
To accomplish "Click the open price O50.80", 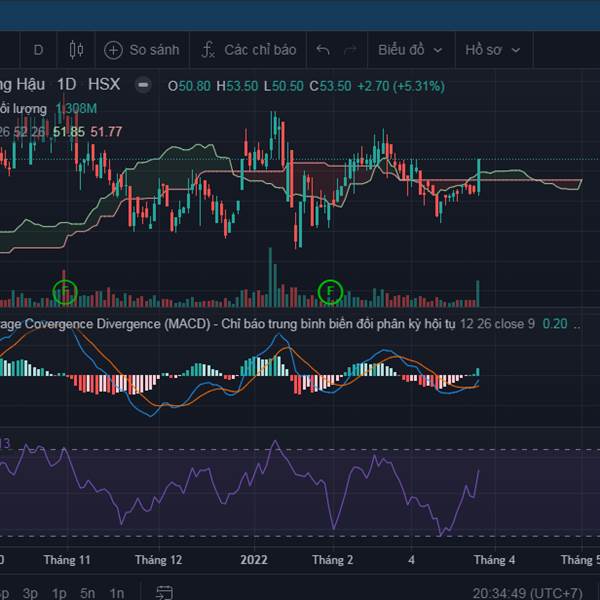I will [x=189, y=86].
